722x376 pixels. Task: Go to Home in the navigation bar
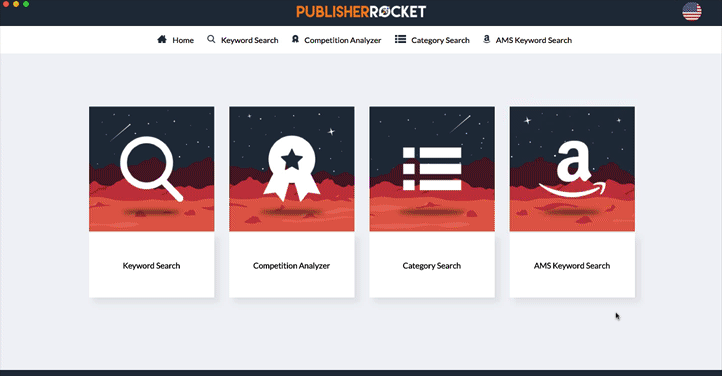[x=183, y=40]
